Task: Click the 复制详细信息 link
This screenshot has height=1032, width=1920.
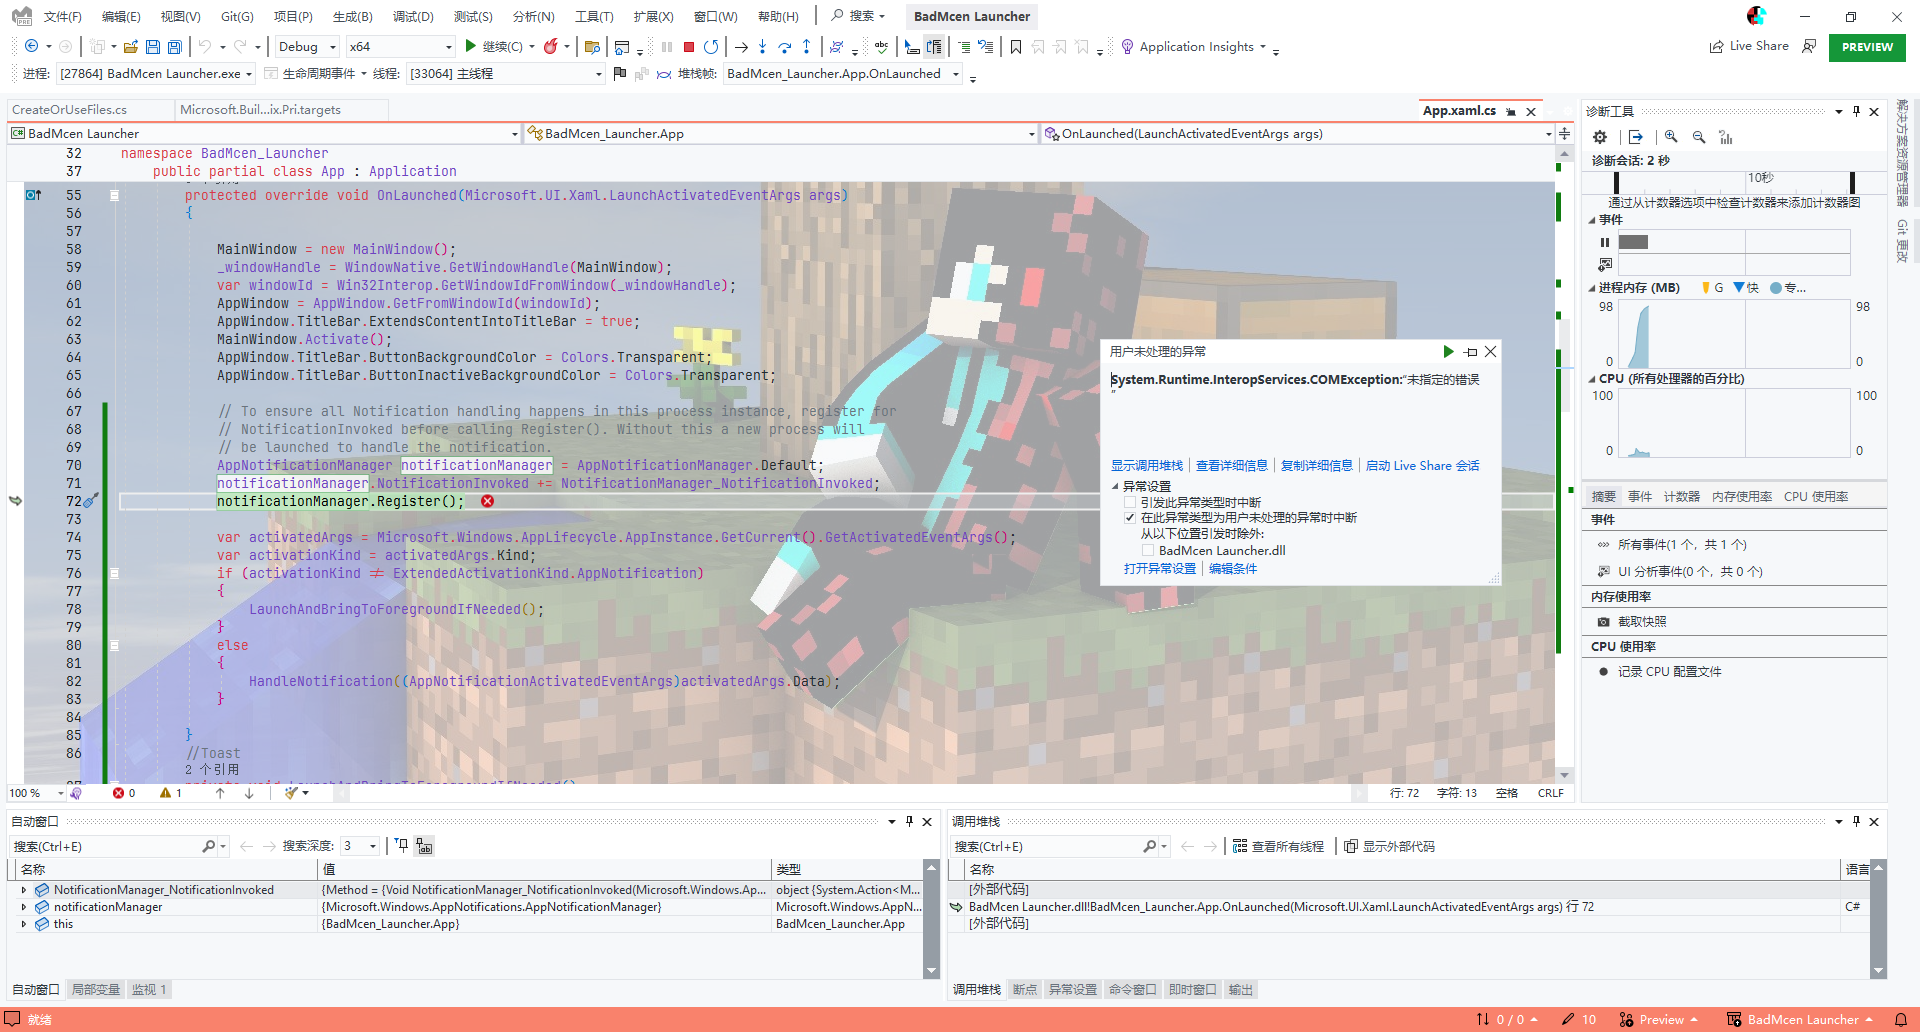Action: point(1316,466)
